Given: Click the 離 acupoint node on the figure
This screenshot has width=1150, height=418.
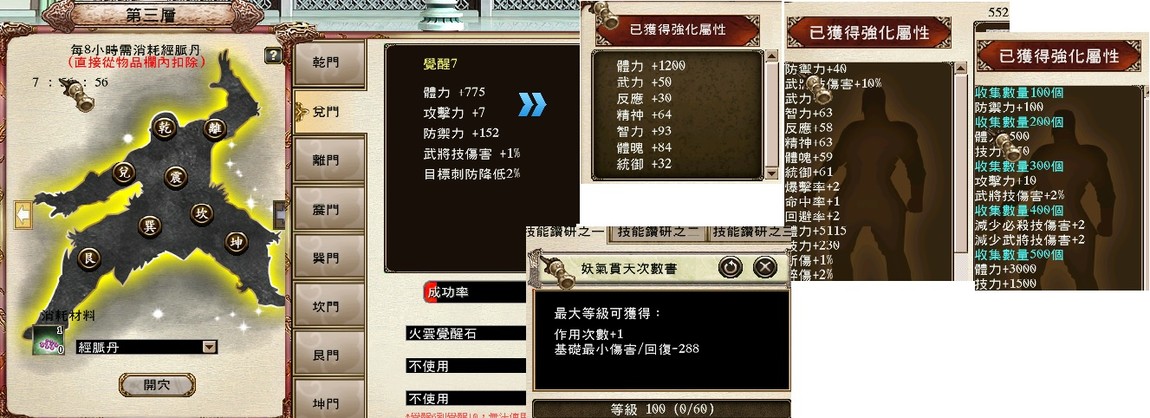Looking at the screenshot, I should tap(215, 129).
